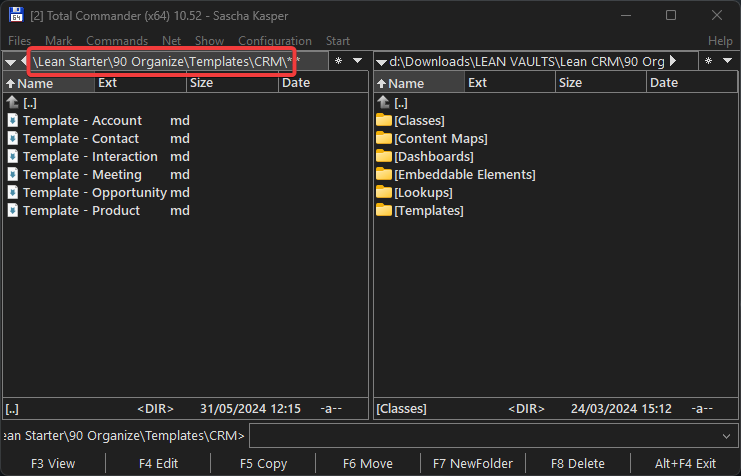This screenshot has width=741, height=476.
Task: Open left panel drive dropdown arrow
Action: (10, 62)
